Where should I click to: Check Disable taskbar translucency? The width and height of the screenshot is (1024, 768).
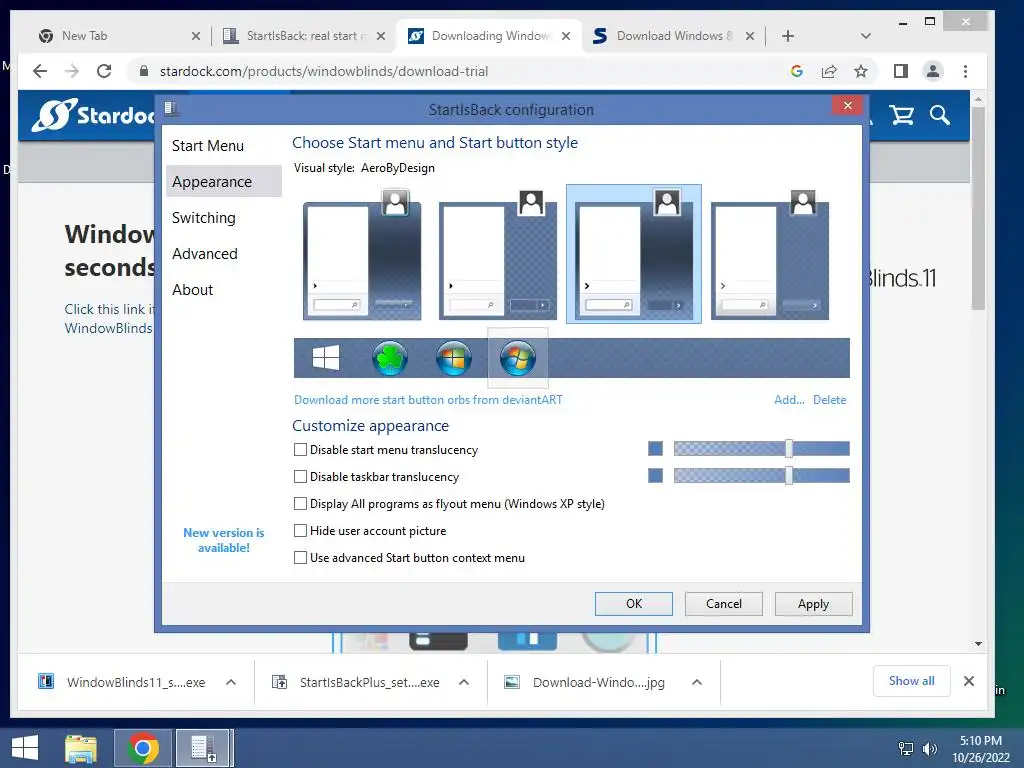[300, 477]
